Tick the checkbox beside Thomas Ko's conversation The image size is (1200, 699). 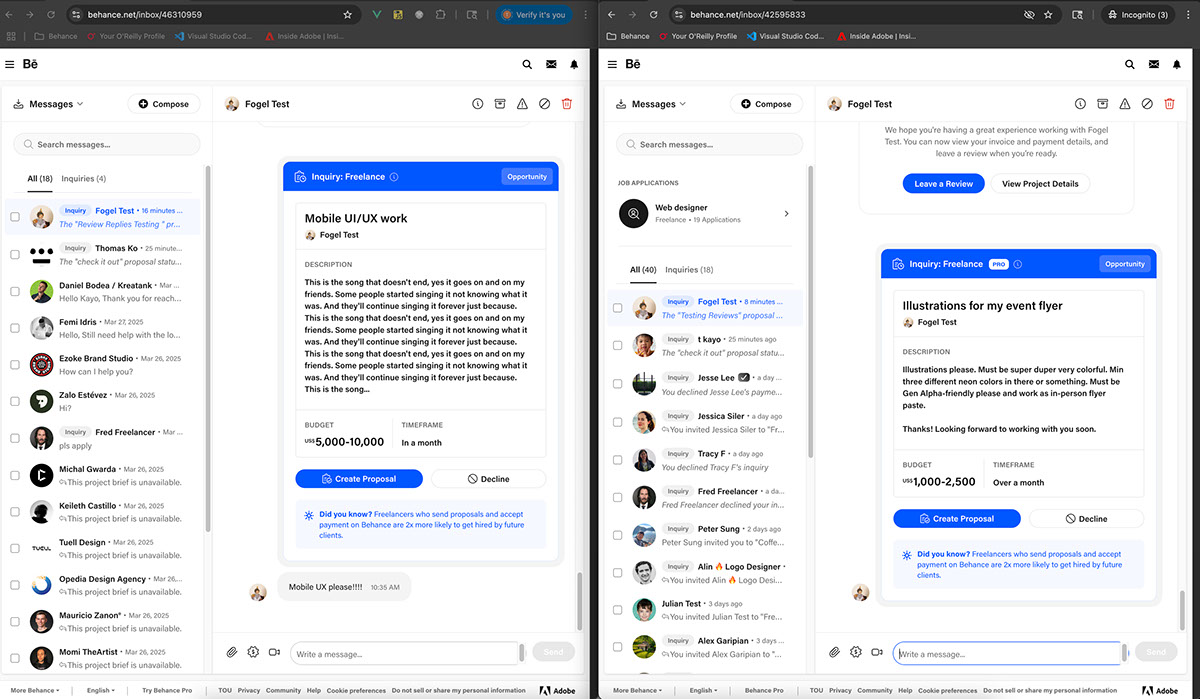pyautogui.click(x=15, y=254)
